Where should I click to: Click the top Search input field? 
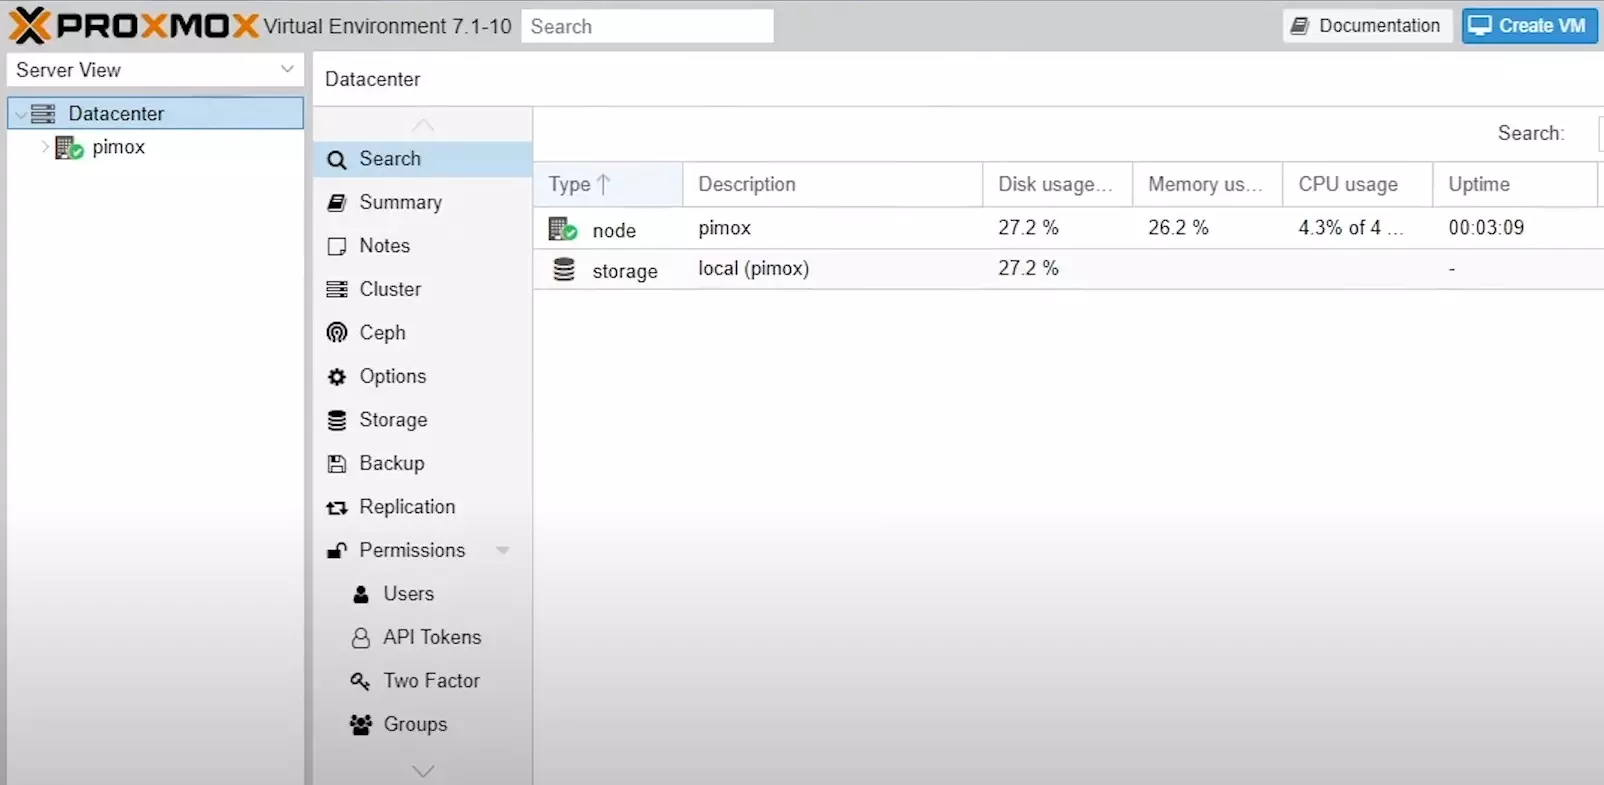(648, 26)
